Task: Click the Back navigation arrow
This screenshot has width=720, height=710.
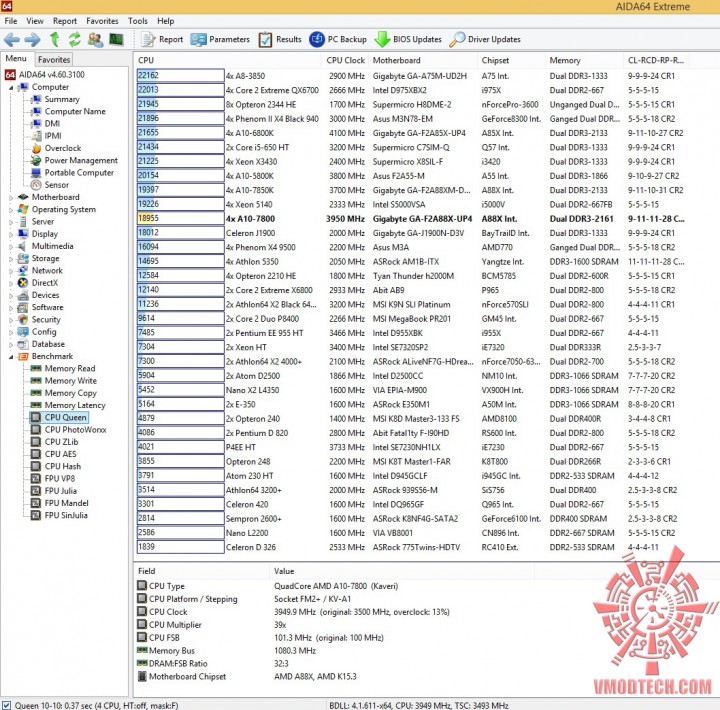Action: tap(11, 39)
